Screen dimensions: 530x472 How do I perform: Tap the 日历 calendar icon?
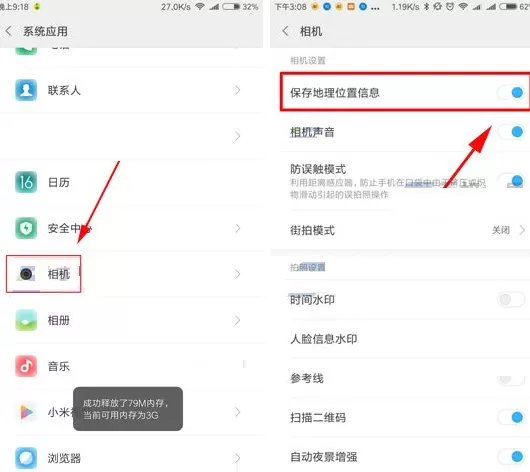pyautogui.click(x=26, y=182)
